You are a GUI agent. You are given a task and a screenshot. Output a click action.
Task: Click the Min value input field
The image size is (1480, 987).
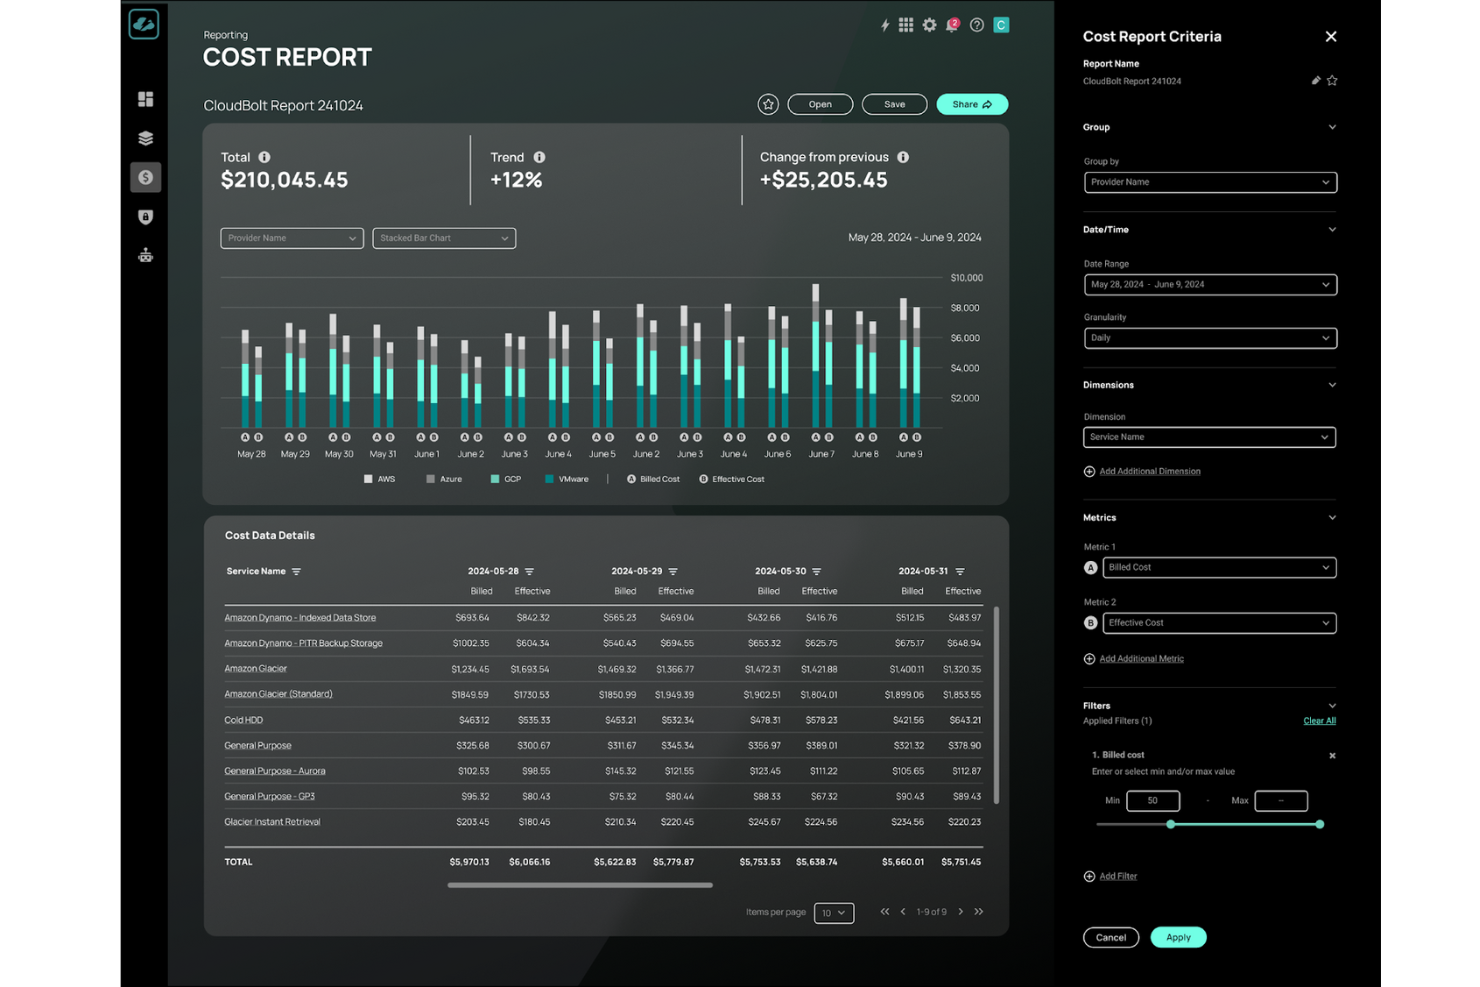coord(1153,801)
